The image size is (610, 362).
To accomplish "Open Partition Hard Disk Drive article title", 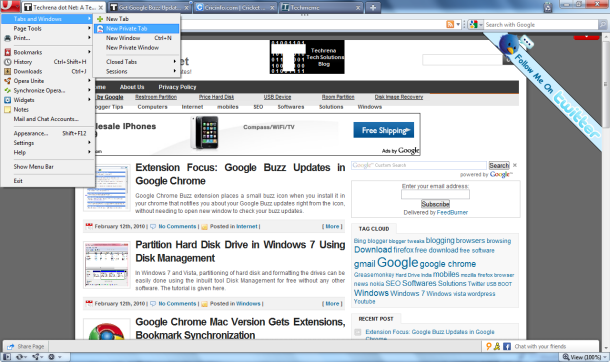I will 240,251.
